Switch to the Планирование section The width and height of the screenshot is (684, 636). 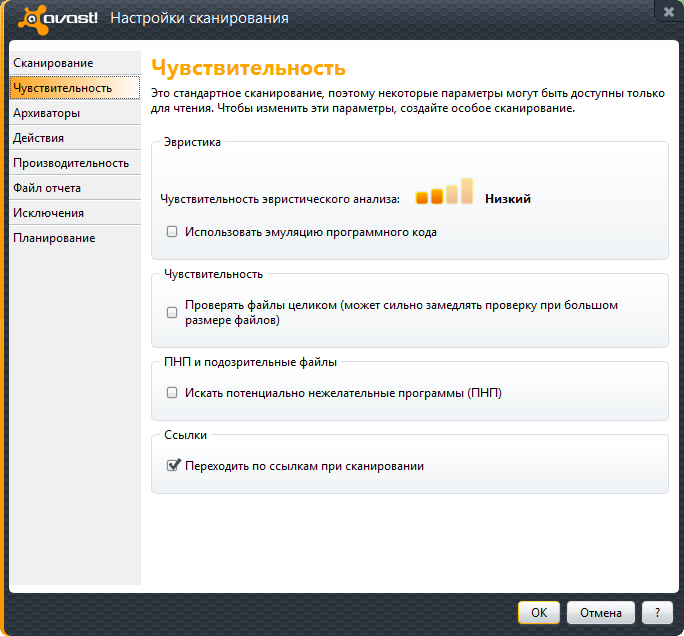tap(54, 238)
